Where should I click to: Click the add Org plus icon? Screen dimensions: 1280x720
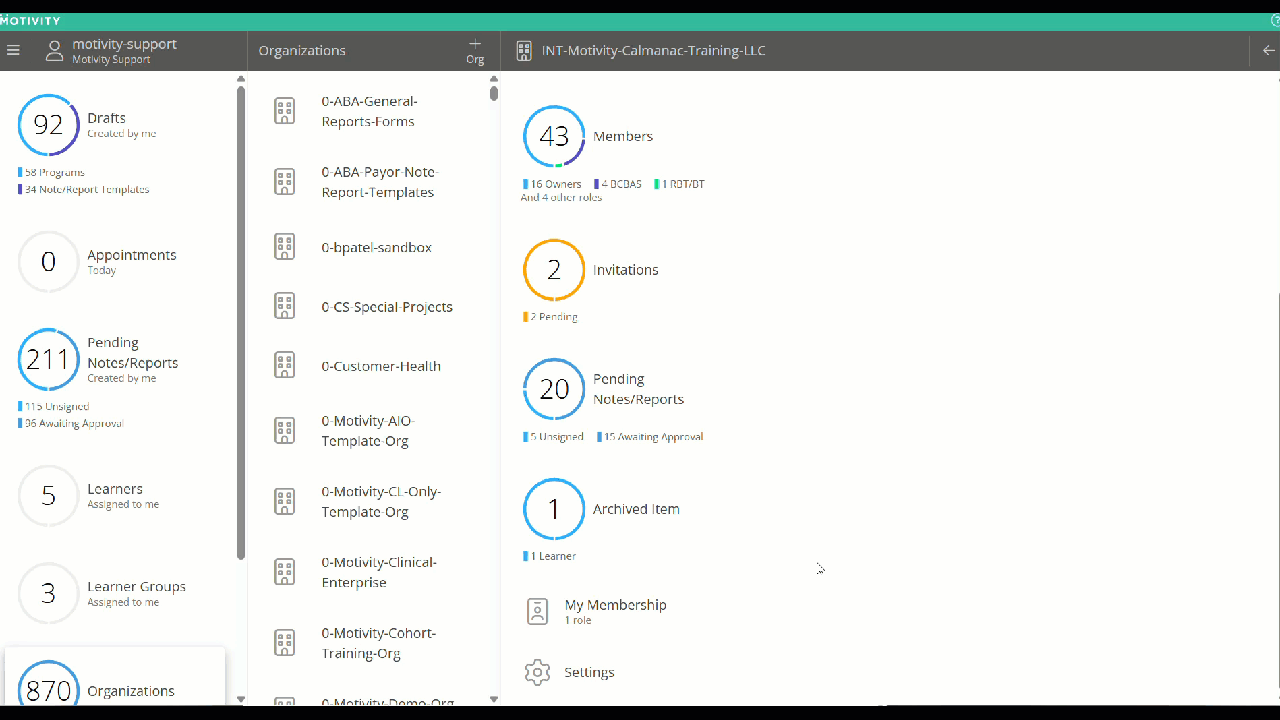475,44
